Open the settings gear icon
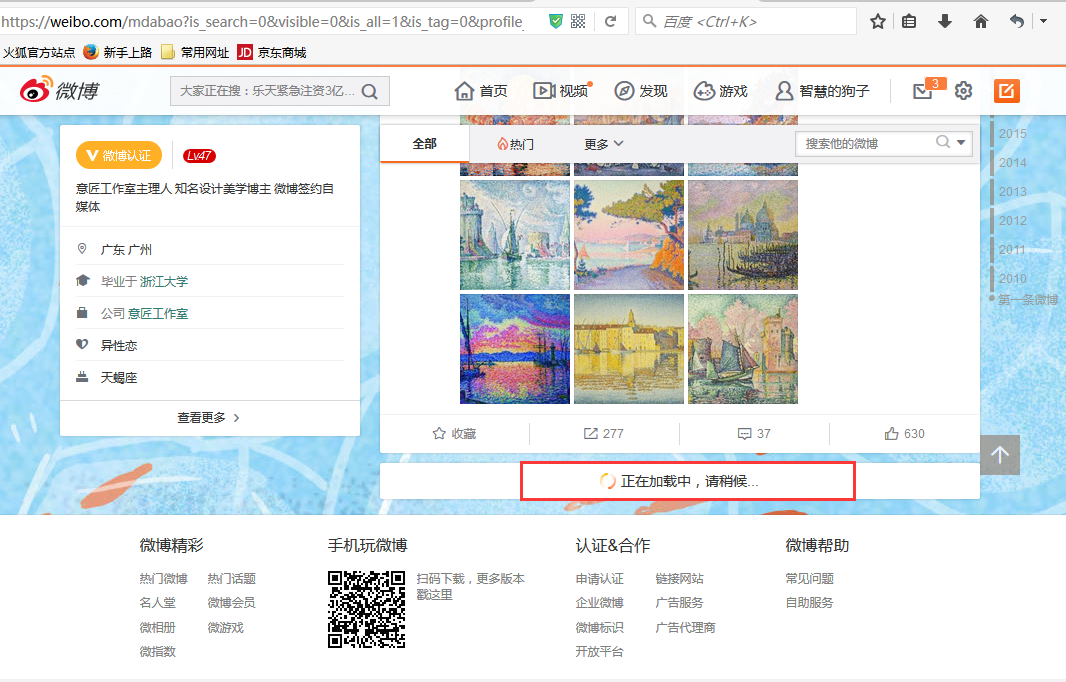 pyautogui.click(x=963, y=90)
